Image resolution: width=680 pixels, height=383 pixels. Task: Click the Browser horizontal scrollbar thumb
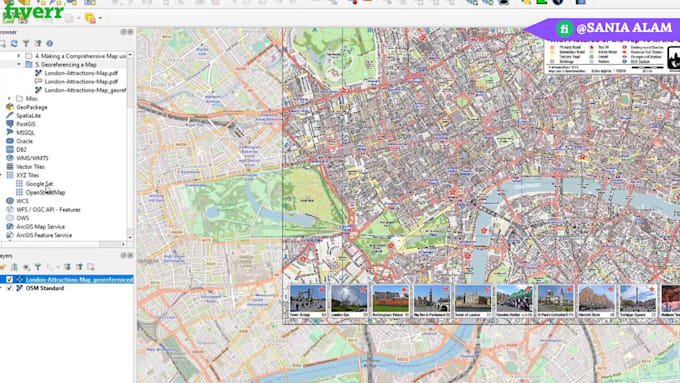(x=50, y=245)
